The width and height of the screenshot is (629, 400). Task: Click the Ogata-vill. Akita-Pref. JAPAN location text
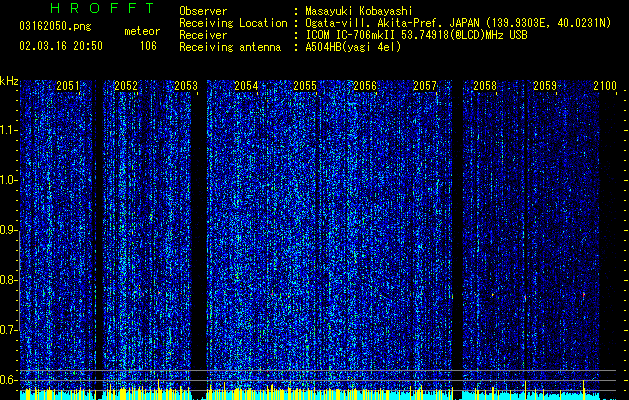(x=458, y=23)
